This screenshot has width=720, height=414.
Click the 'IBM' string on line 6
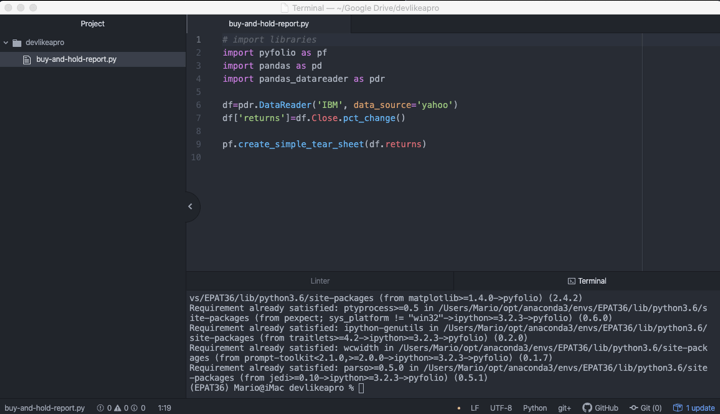[330, 105]
